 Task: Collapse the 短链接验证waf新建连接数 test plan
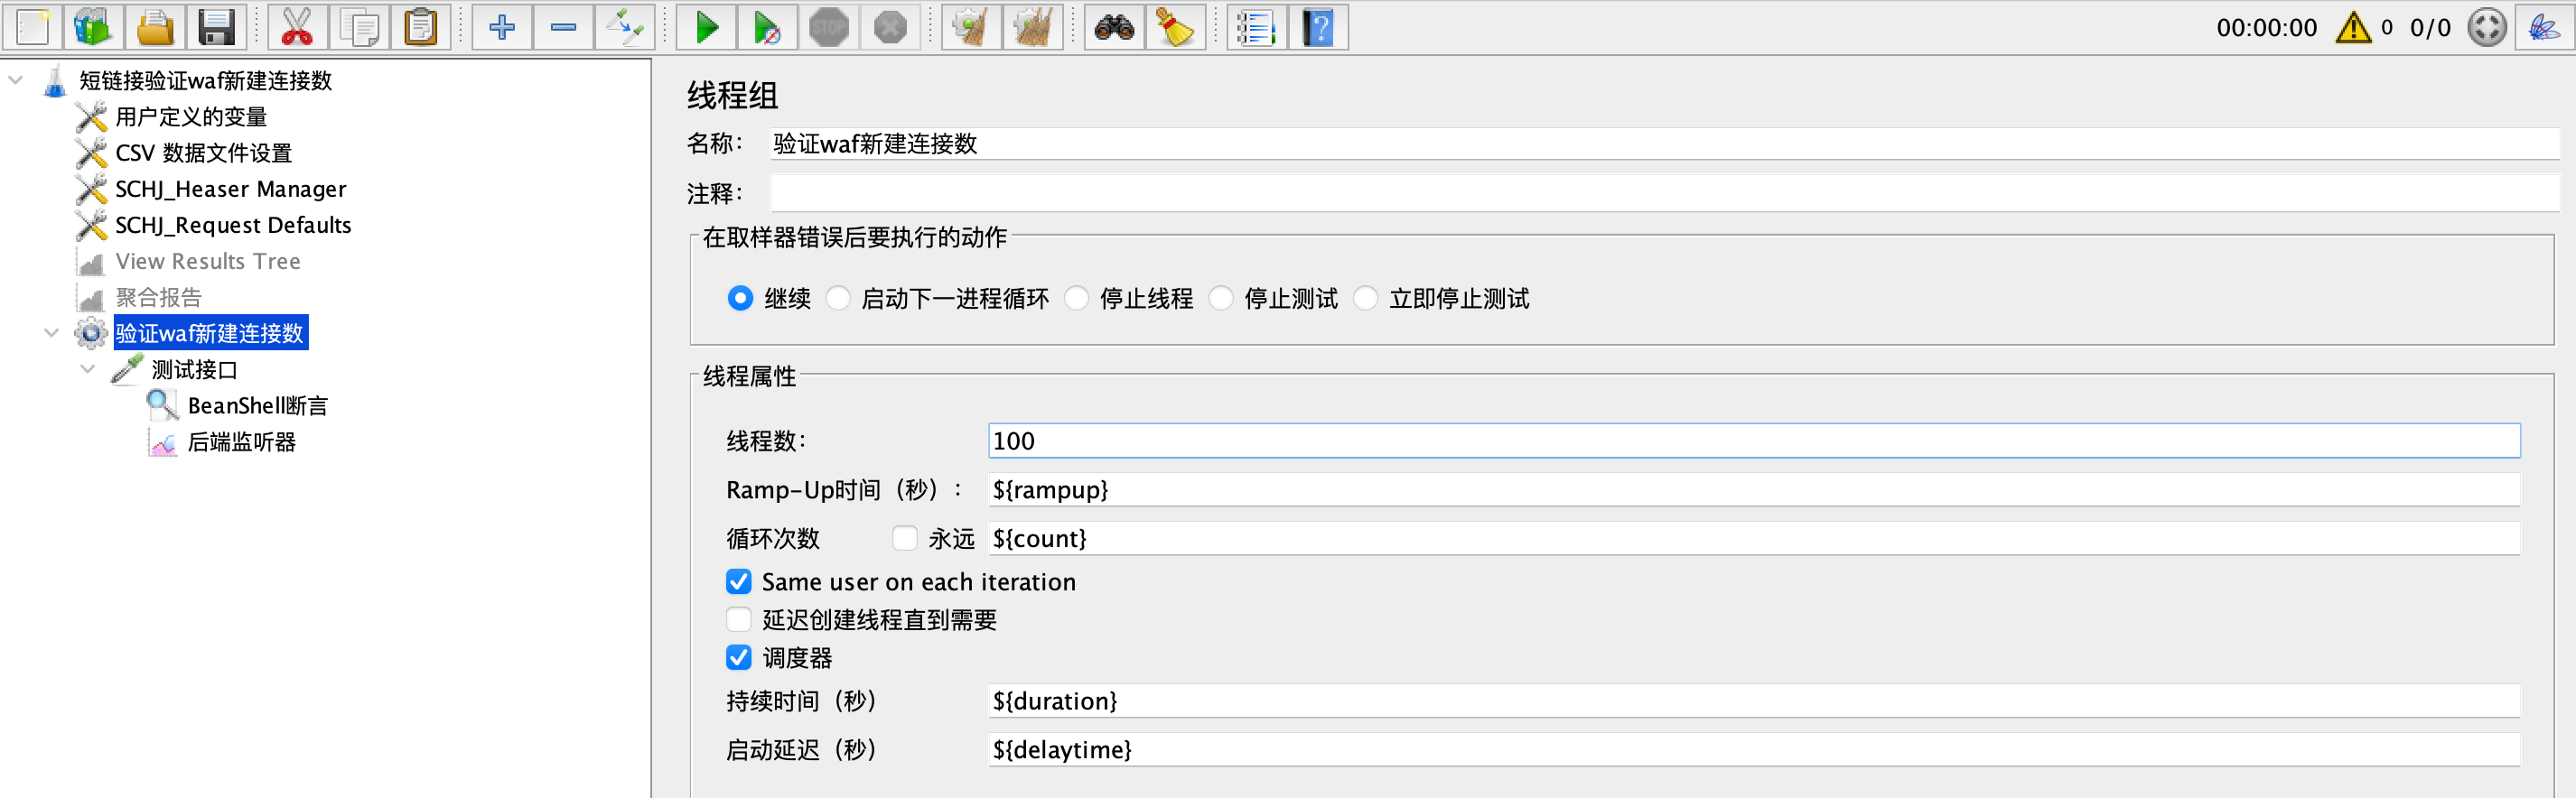click(16, 80)
